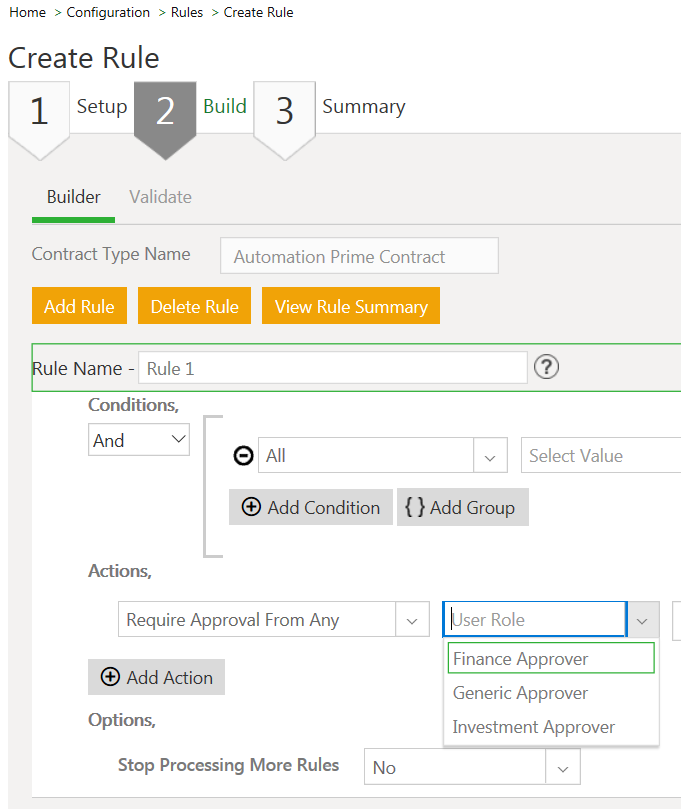Select the Builder tab
The height and width of the screenshot is (809, 681).
(73, 197)
